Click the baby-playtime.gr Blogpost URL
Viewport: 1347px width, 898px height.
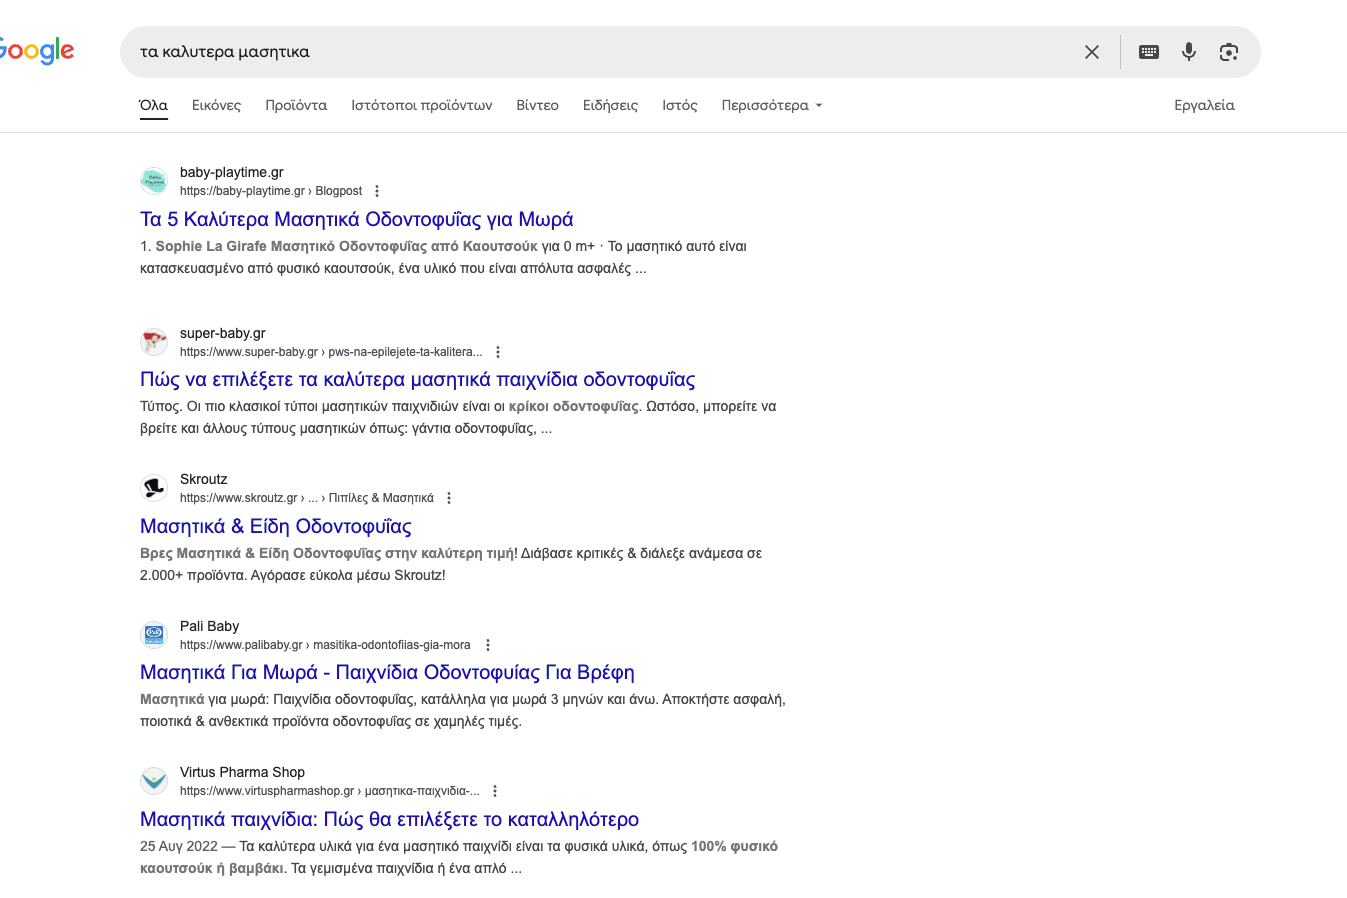click(271, 191)
